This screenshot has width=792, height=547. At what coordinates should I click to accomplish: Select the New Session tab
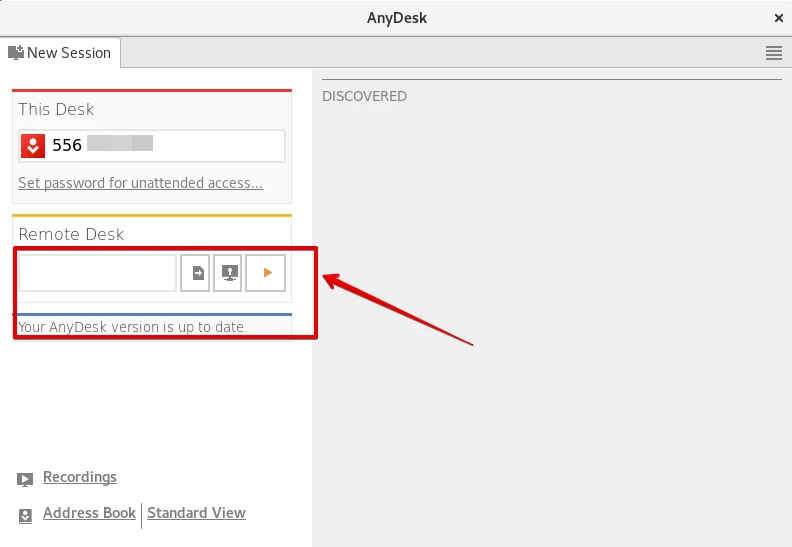coord(60,53)
